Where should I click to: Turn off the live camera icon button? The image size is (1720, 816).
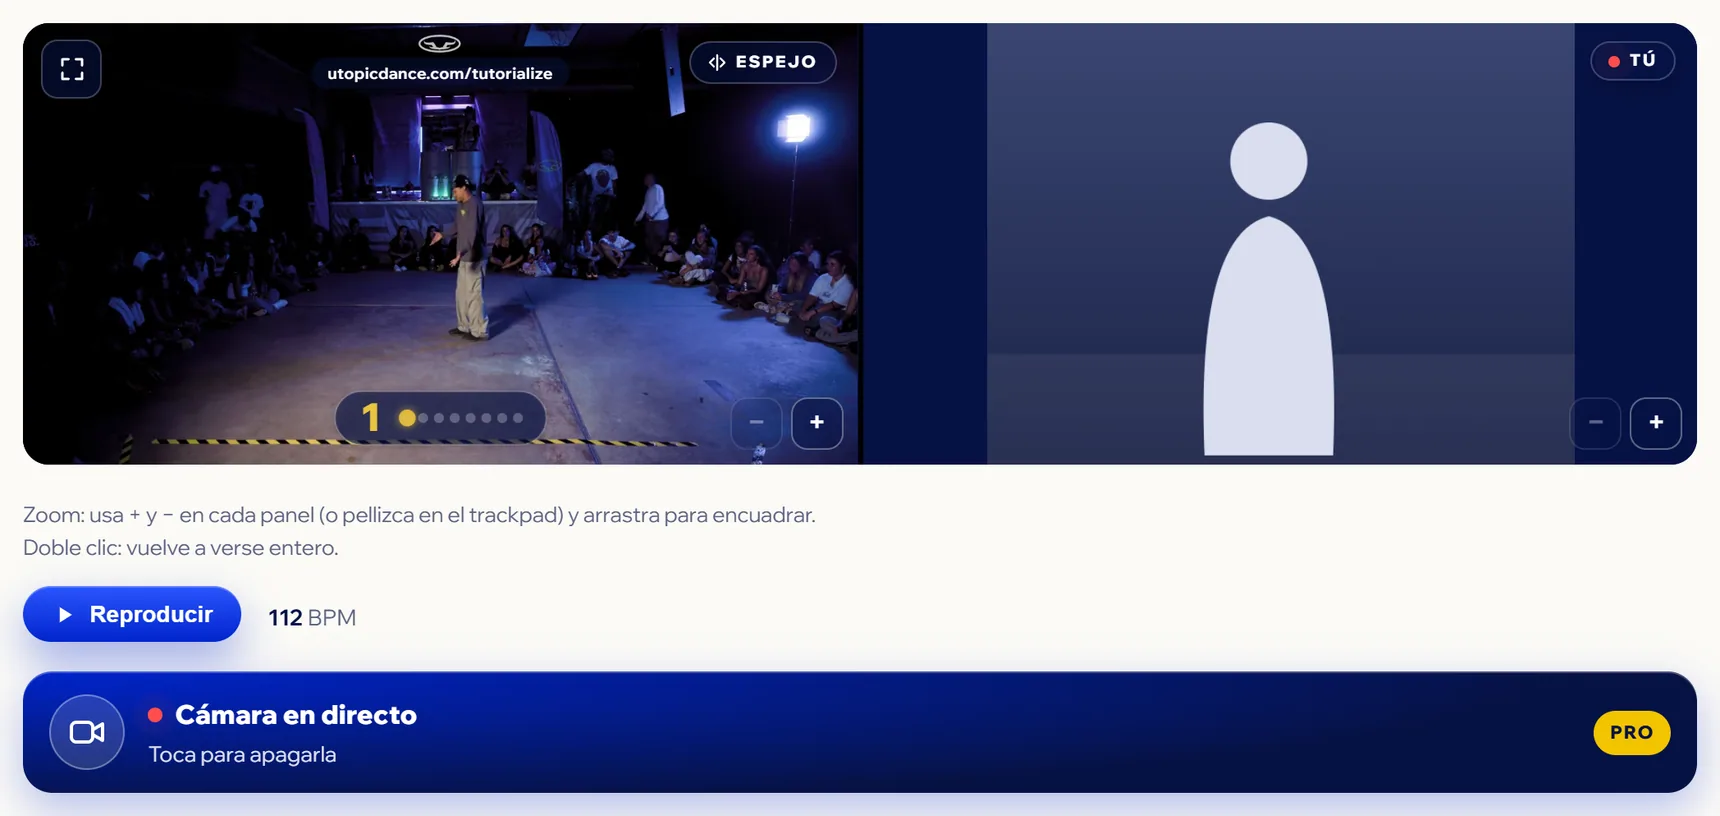point(87,732)
